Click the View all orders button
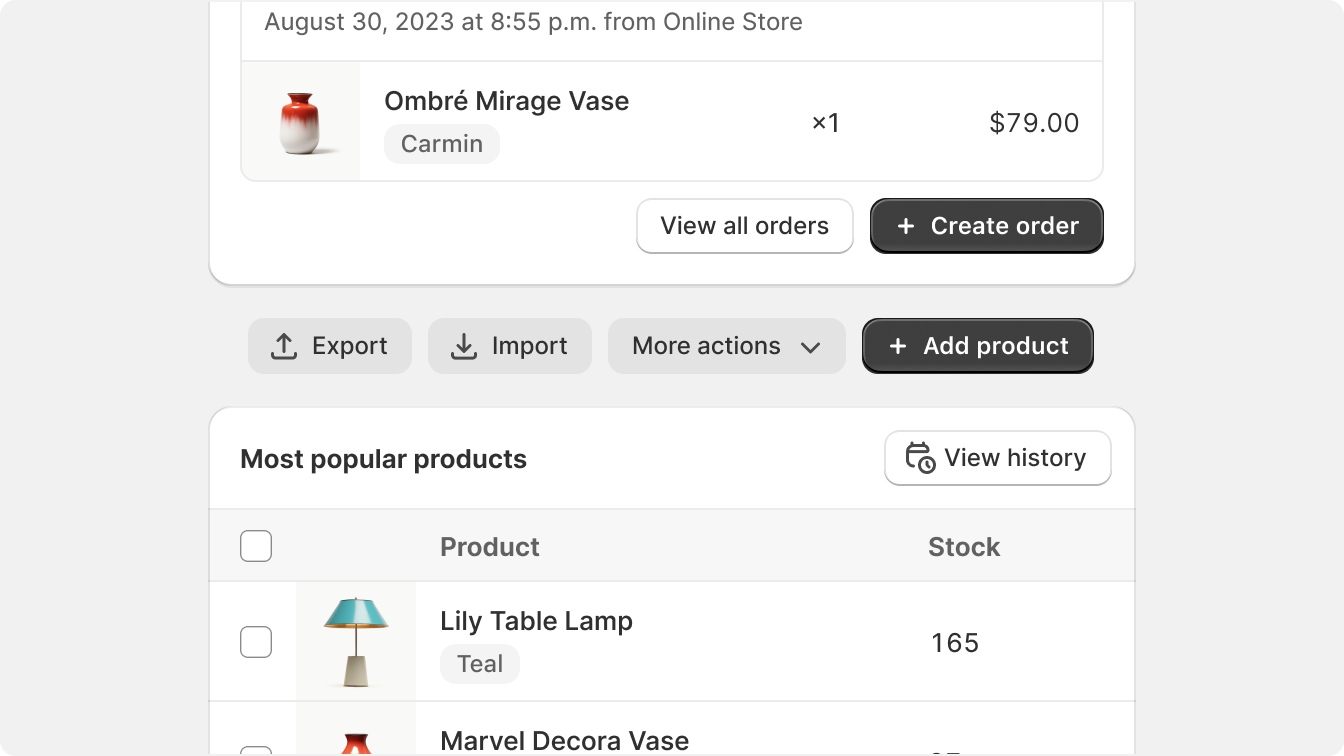 tap(745, 226)
